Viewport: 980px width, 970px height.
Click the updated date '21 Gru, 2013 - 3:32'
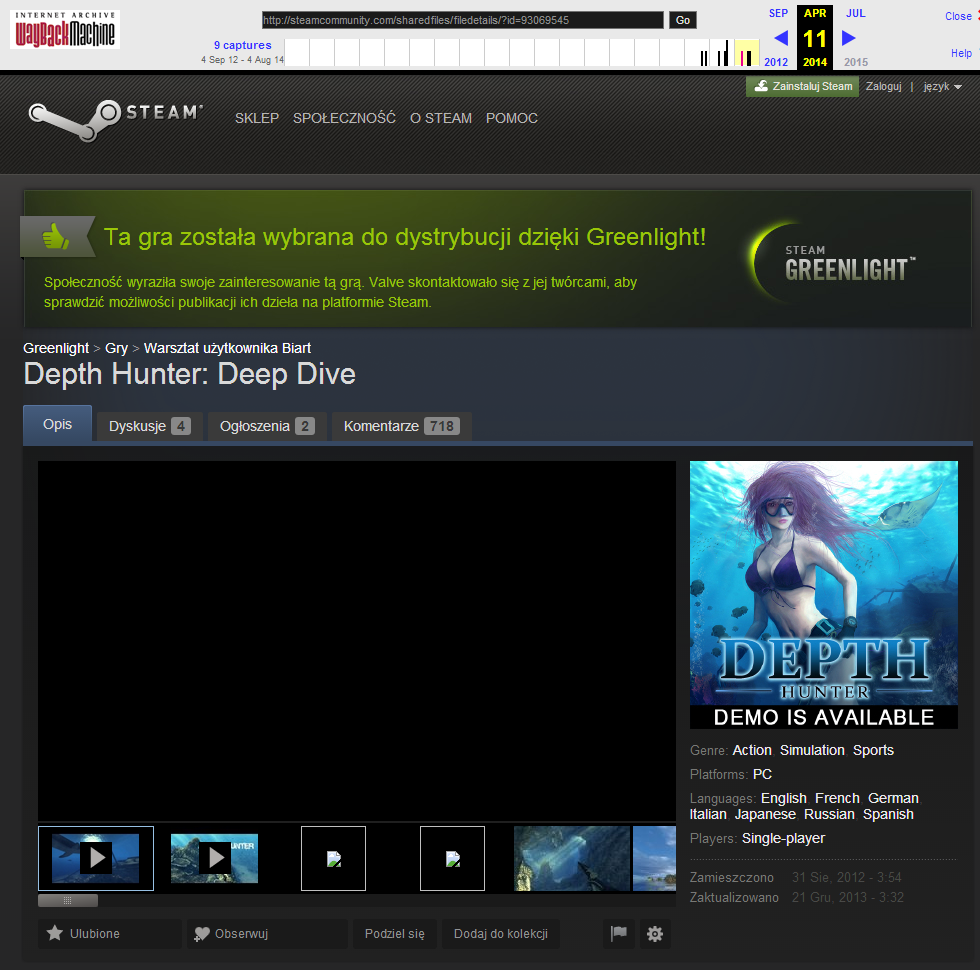coord(848,898)
